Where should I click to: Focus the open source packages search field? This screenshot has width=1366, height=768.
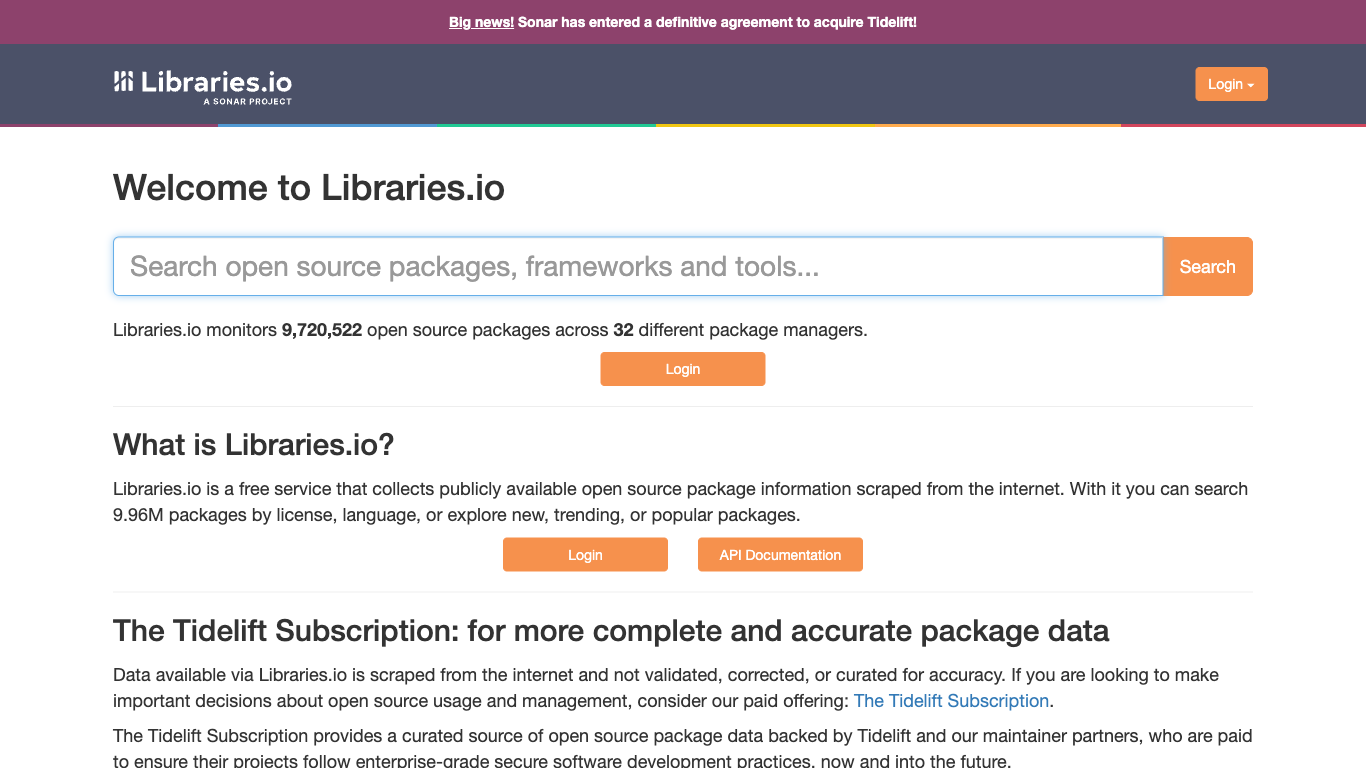(638, 266)
